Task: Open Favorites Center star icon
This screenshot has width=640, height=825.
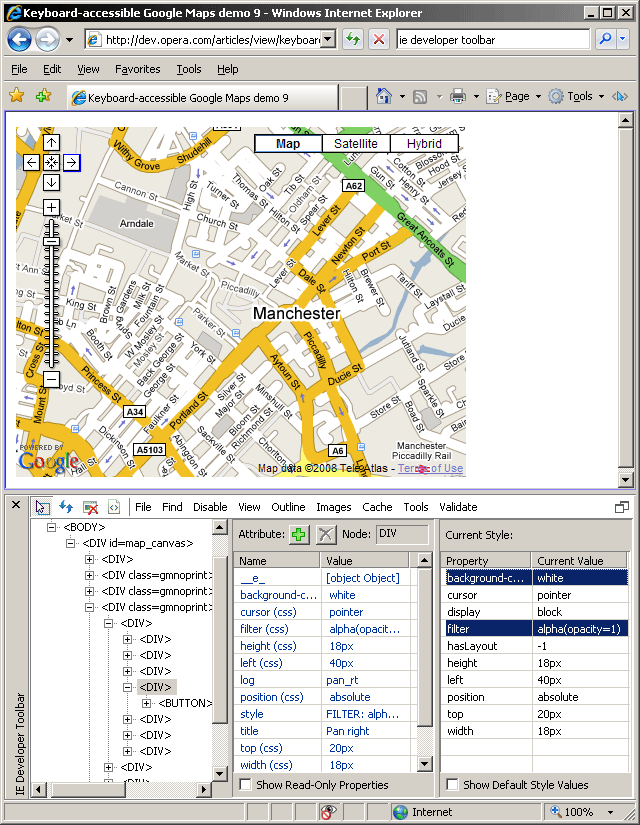Action: [17, 96]
